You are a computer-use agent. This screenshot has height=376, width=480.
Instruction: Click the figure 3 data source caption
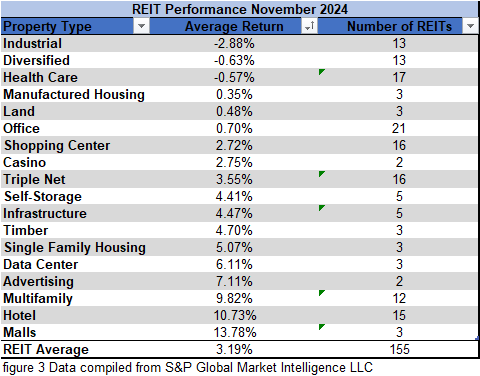(x=188, y=367)
